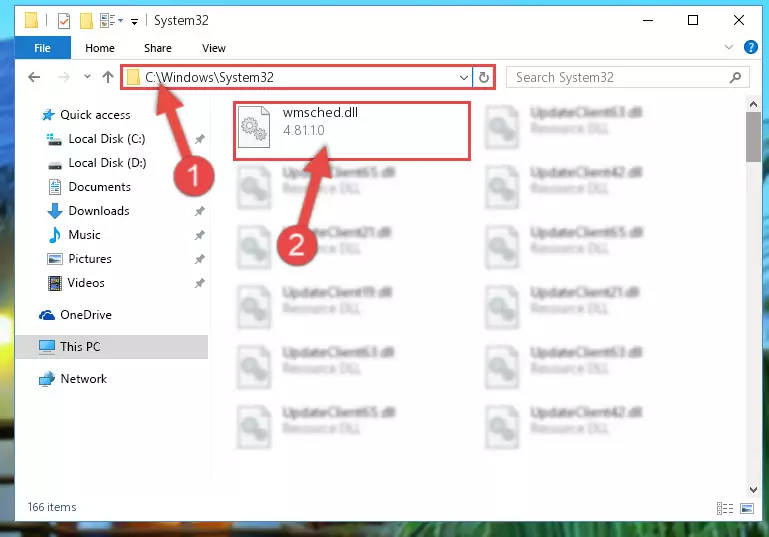769x537 pixels.
Task: Open the Share ribbon tab
Action: tap(158, 48)
